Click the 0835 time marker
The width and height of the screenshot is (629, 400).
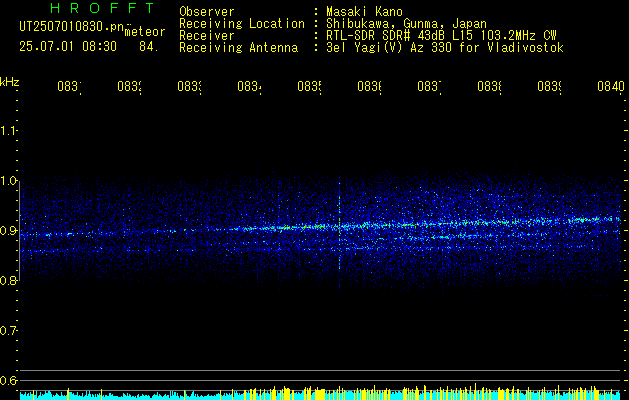[x=309, y=87]
